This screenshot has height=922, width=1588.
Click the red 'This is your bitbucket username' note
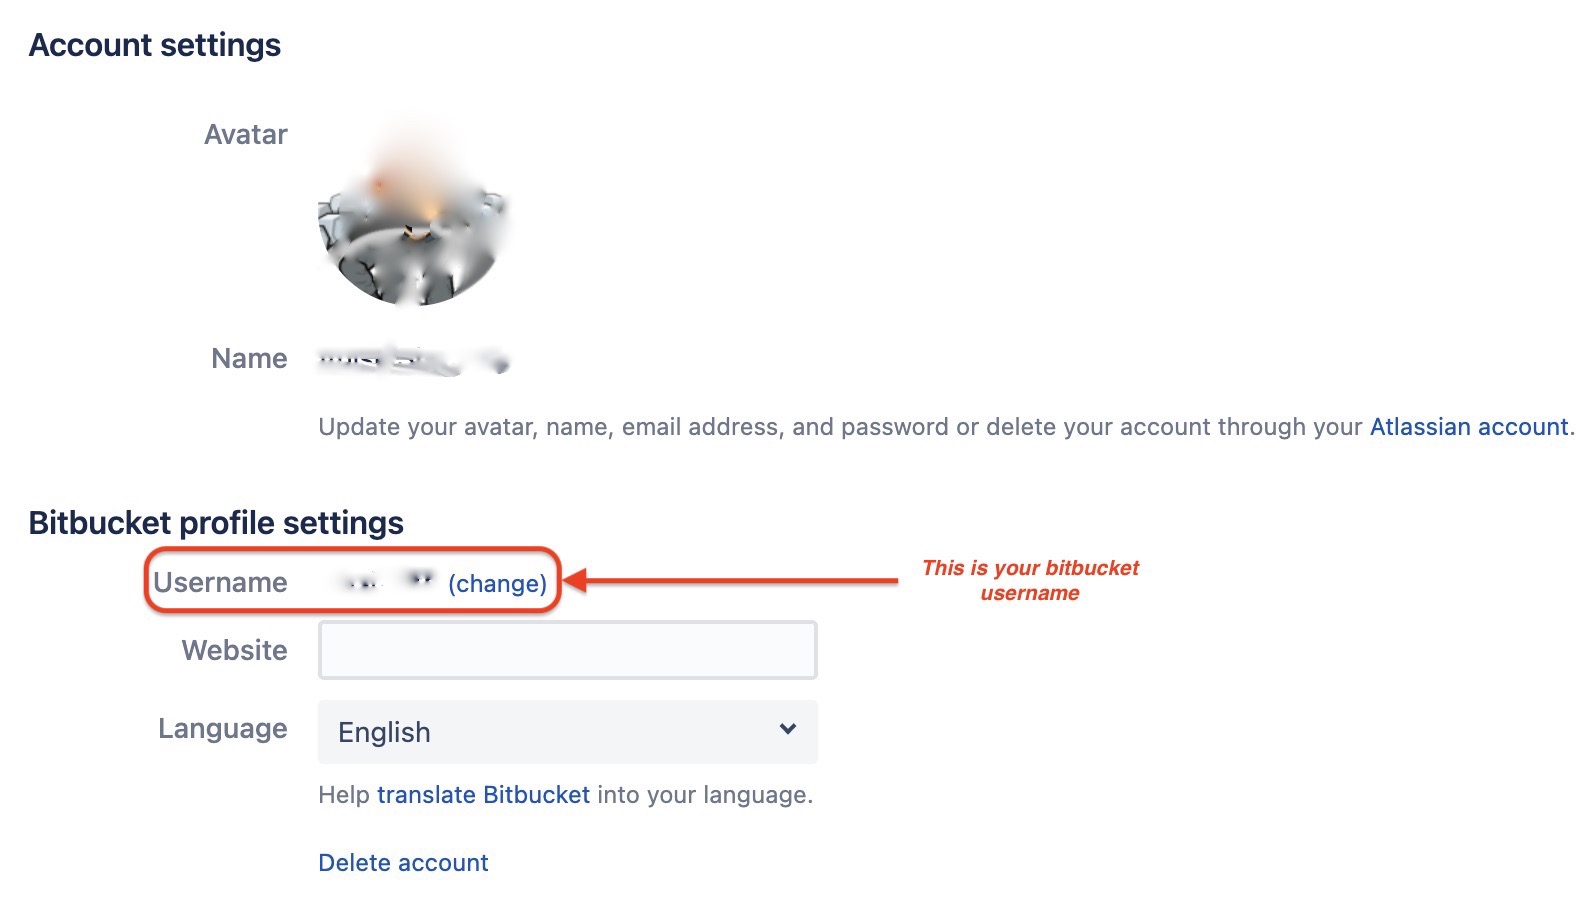pos(1030,580)
